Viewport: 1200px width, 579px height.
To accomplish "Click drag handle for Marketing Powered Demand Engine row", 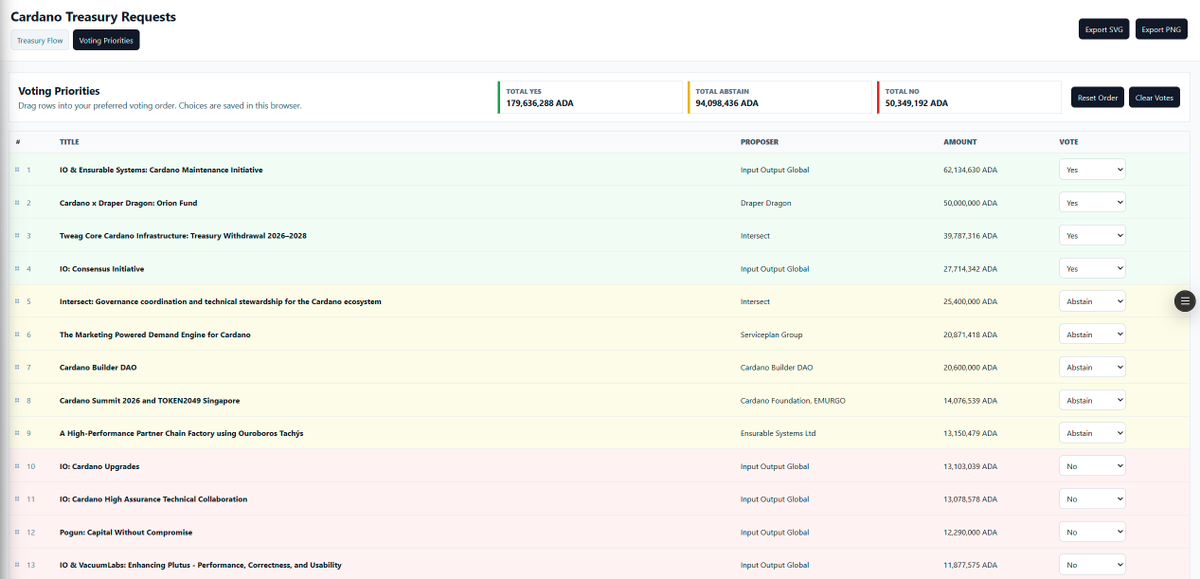I will tap(17, 334).
